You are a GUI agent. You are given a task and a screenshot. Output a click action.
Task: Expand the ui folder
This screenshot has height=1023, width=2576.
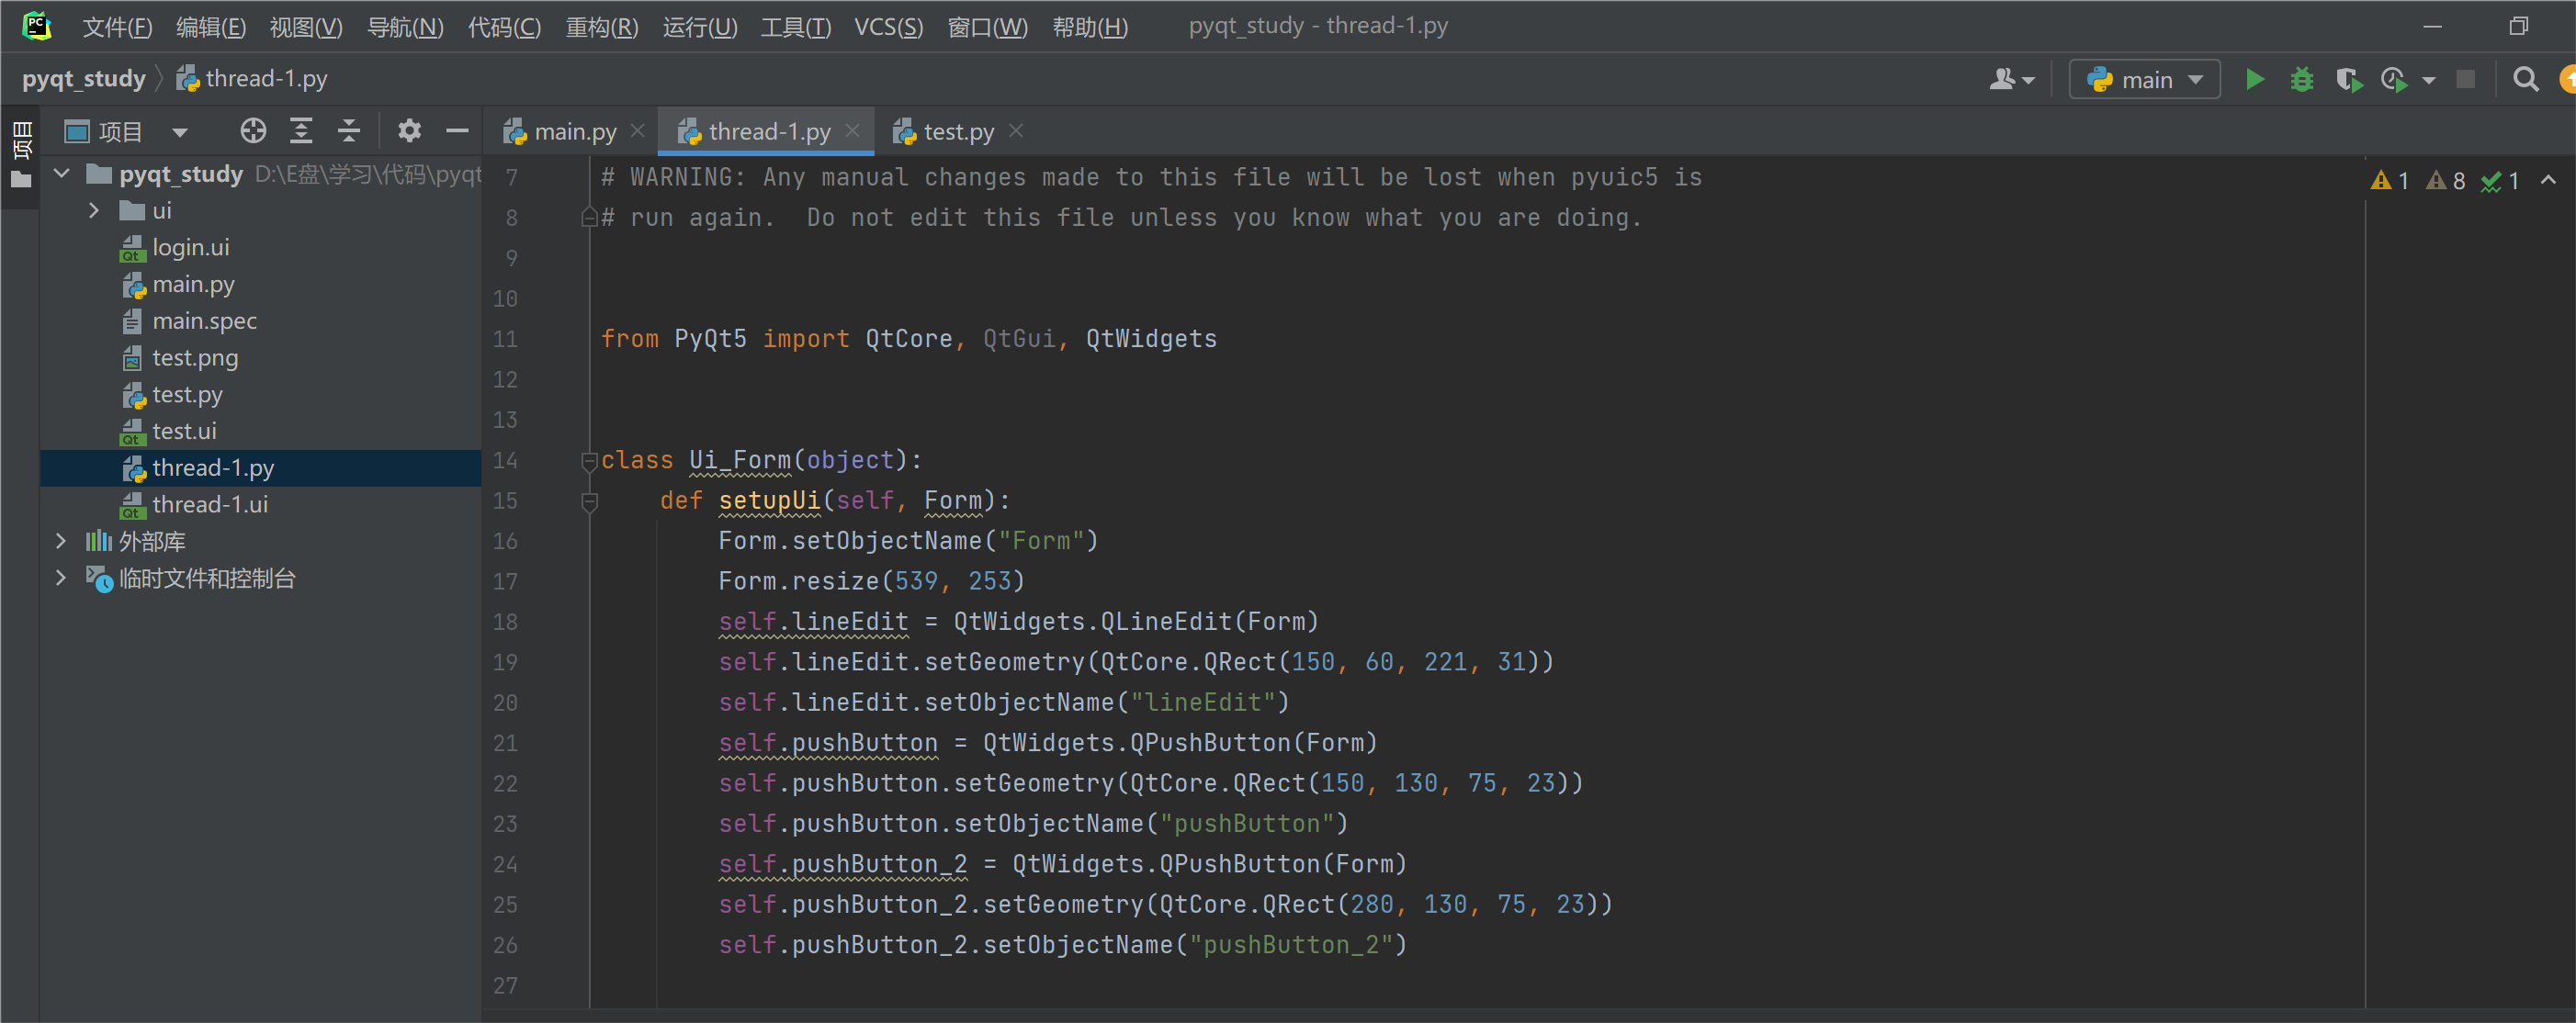(94, 211)
